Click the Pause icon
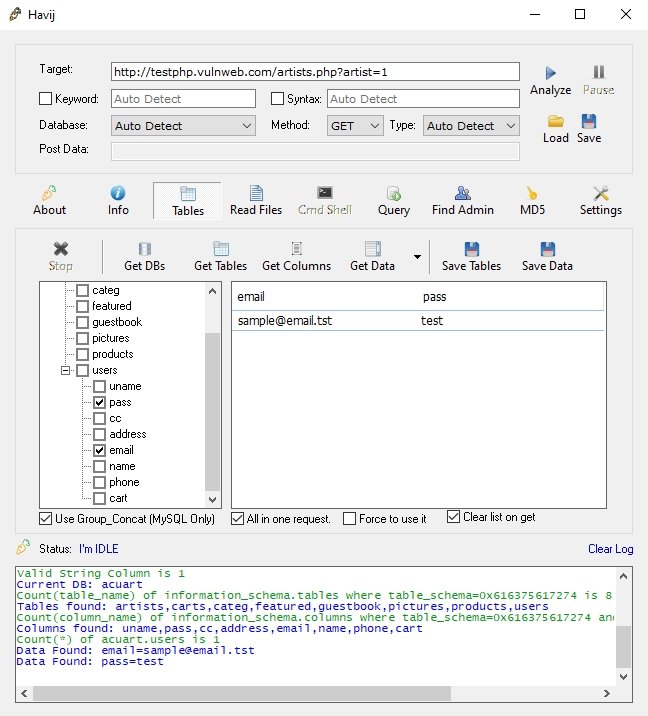648x716 pixels. click(599, 72)
